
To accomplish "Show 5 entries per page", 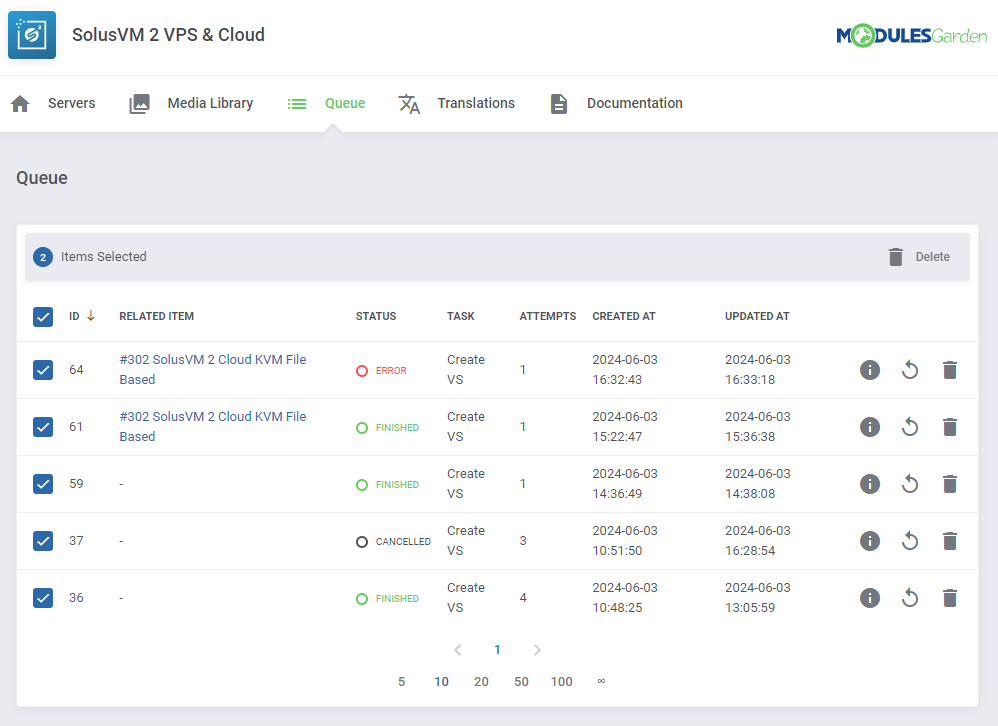I will point(402,681).
